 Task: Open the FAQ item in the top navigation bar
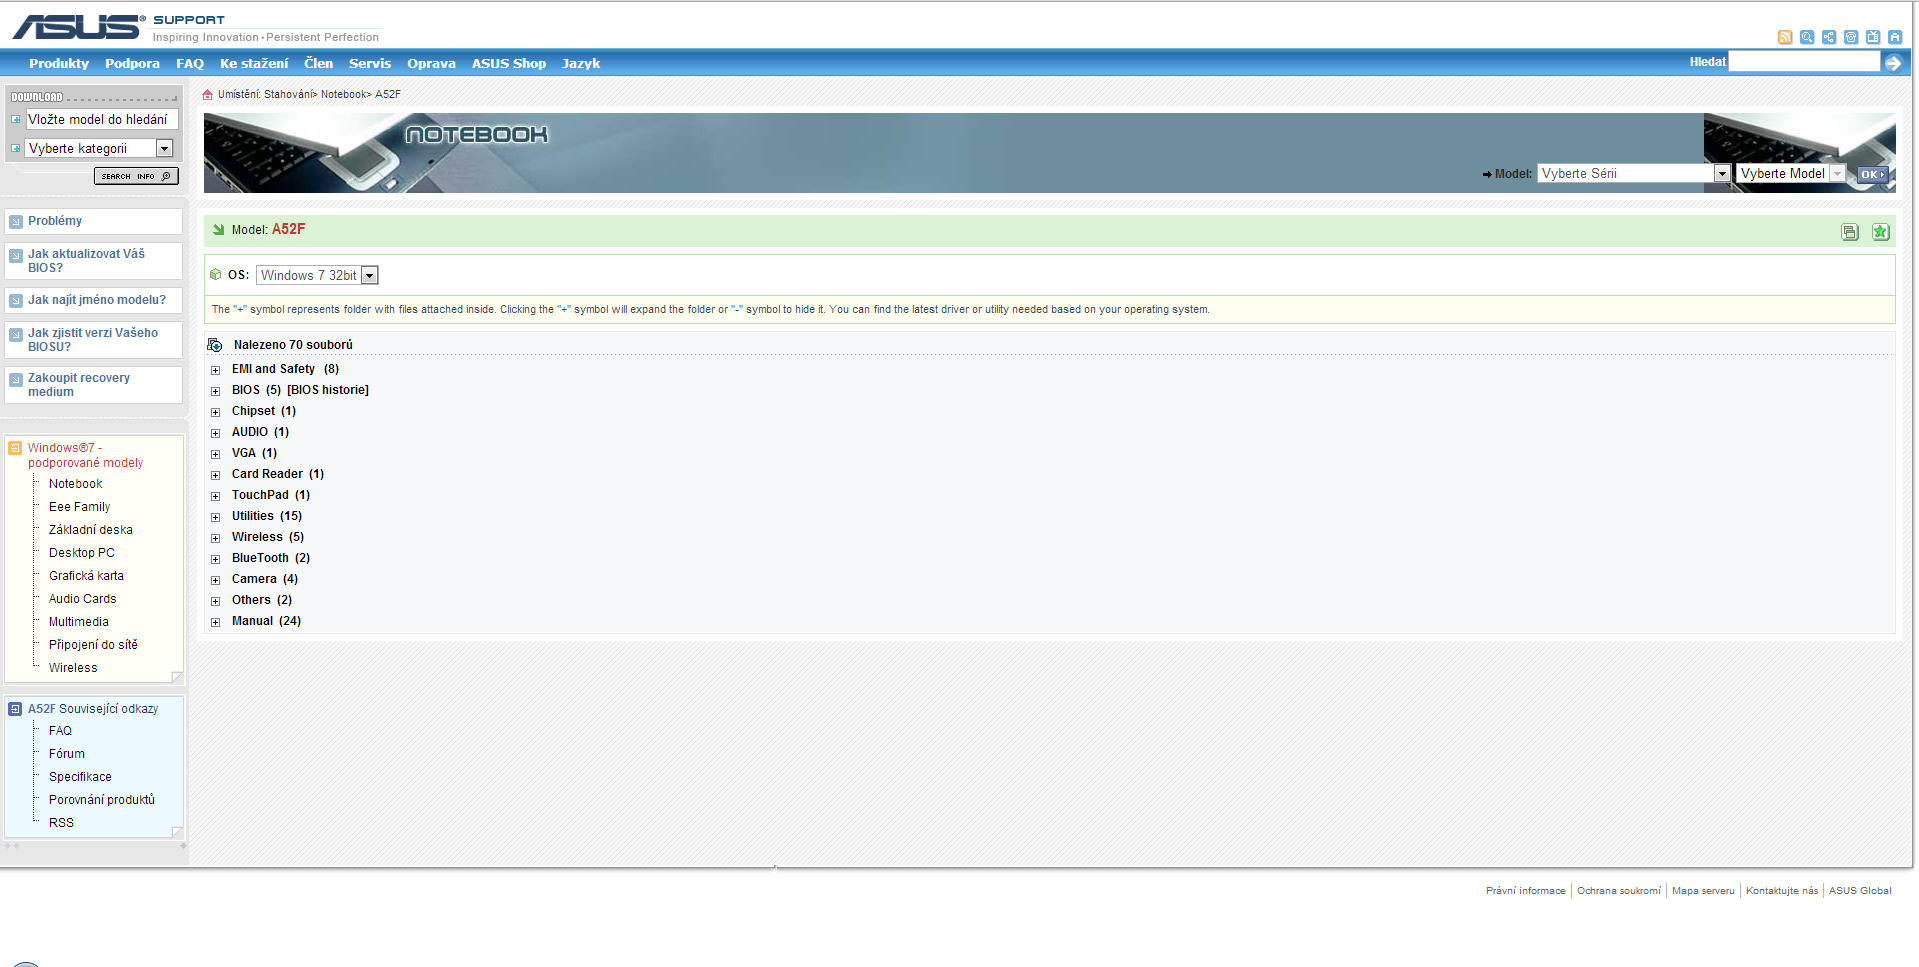[x=190, y=63]
